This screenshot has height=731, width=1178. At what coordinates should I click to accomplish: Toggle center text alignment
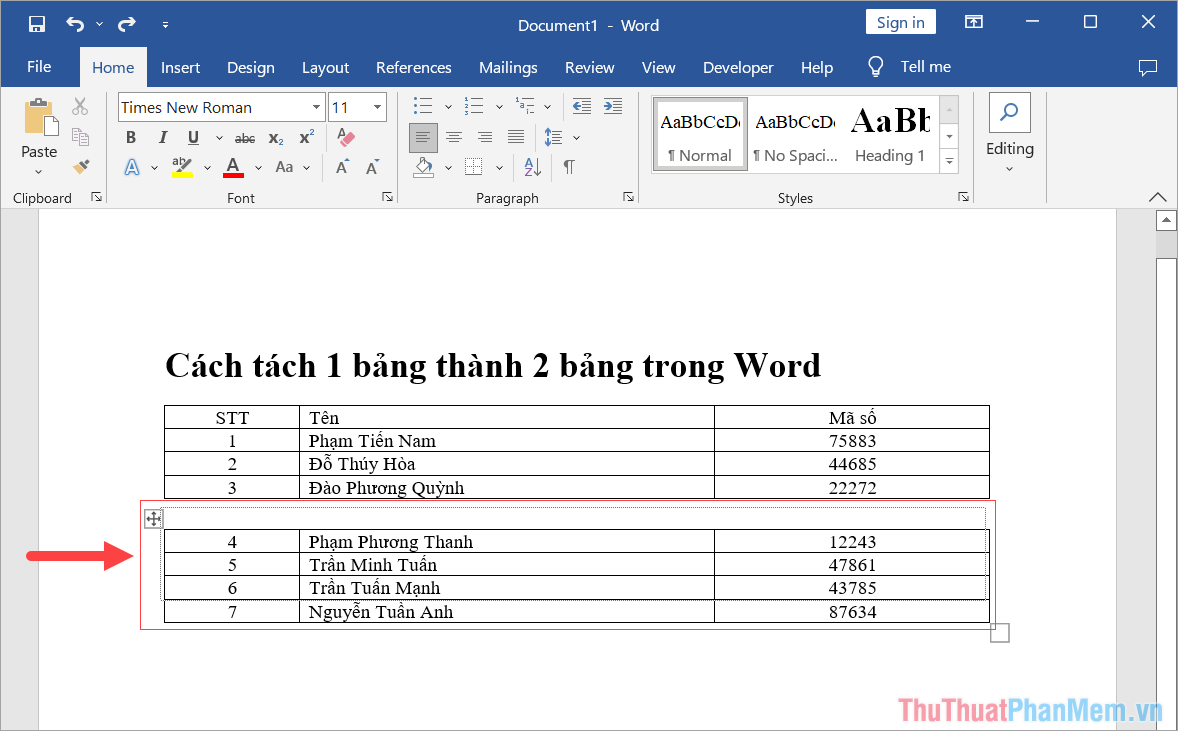tap(454, 137)
